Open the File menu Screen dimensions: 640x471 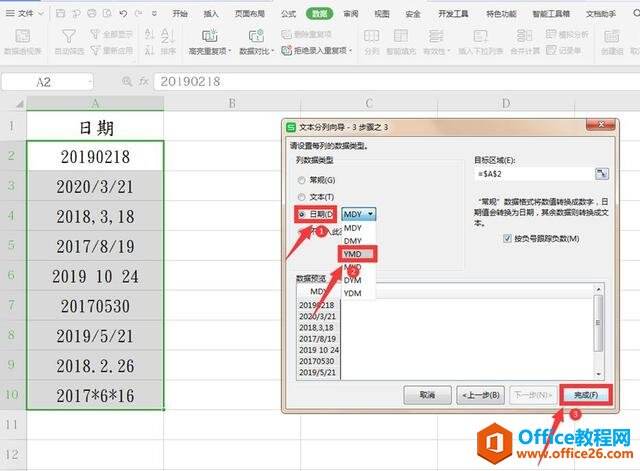(24, 13)
